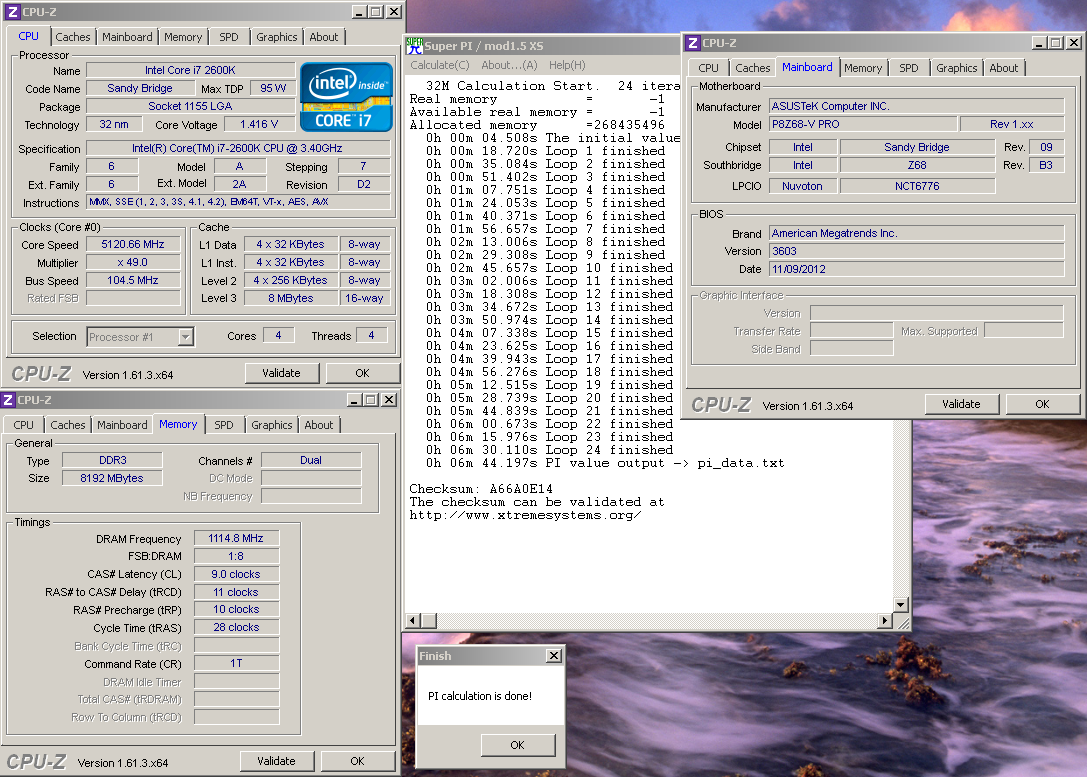Open Memory tab in Mainboard CPU-Z window
1087x777 pixels.
click(863, 68)
